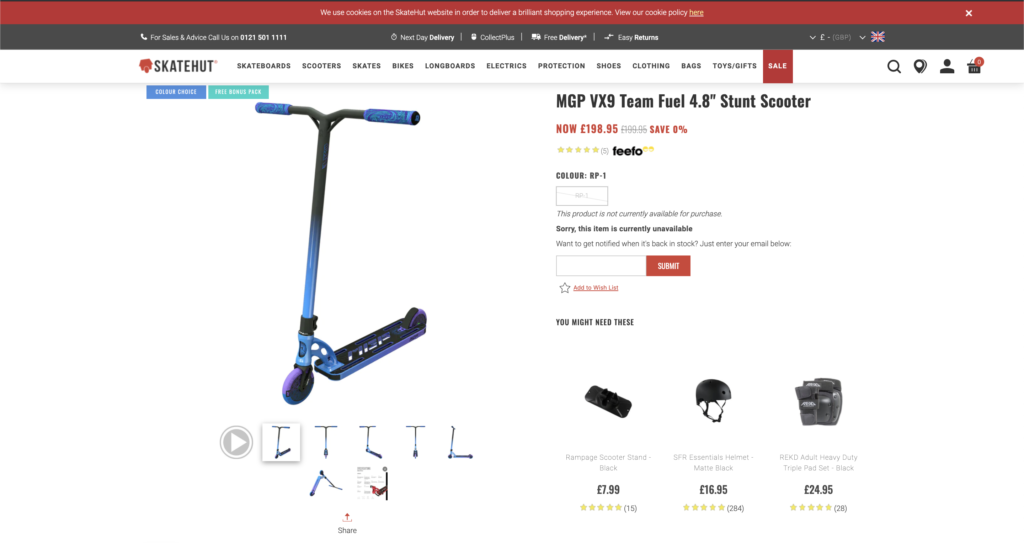
Task: Click the cookie policy 'here' link
Action: pyautogui.click(x=696, y=12)
